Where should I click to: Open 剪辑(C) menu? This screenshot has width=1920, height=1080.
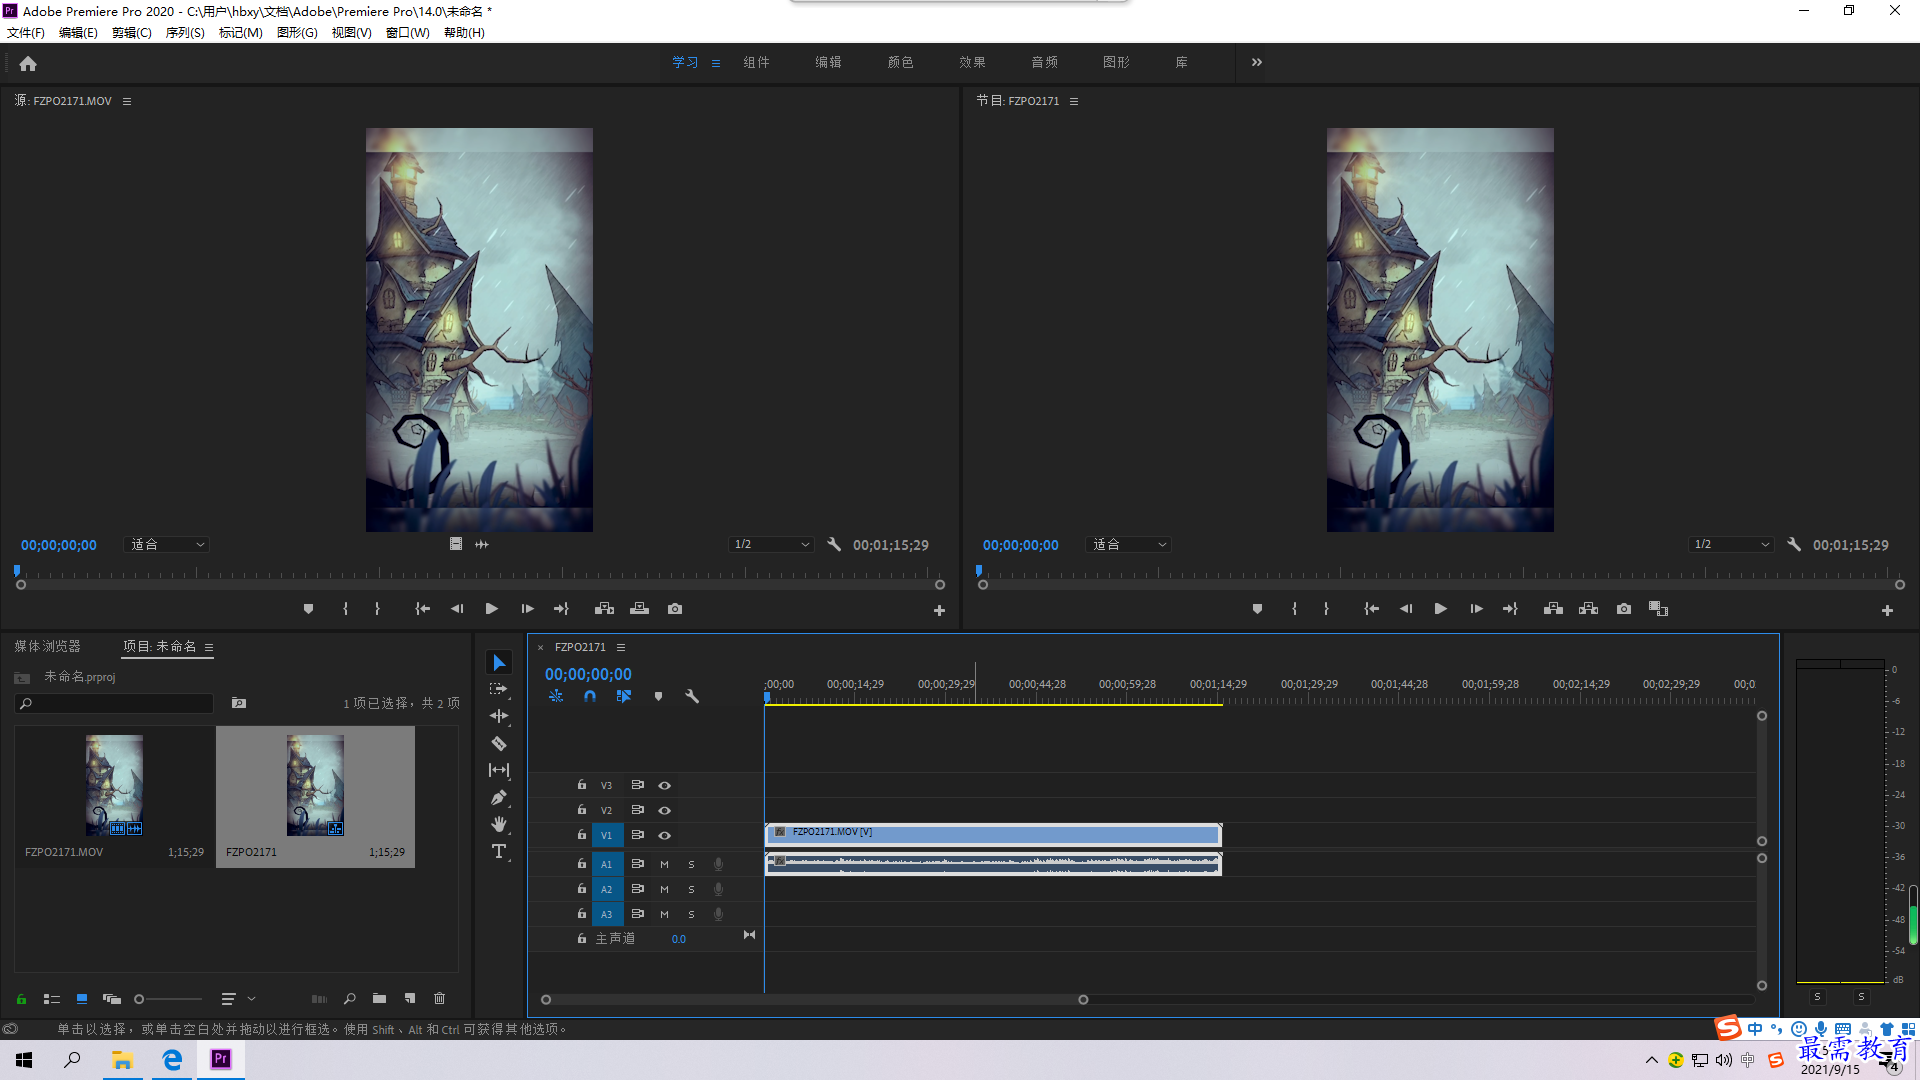(132, 33)
